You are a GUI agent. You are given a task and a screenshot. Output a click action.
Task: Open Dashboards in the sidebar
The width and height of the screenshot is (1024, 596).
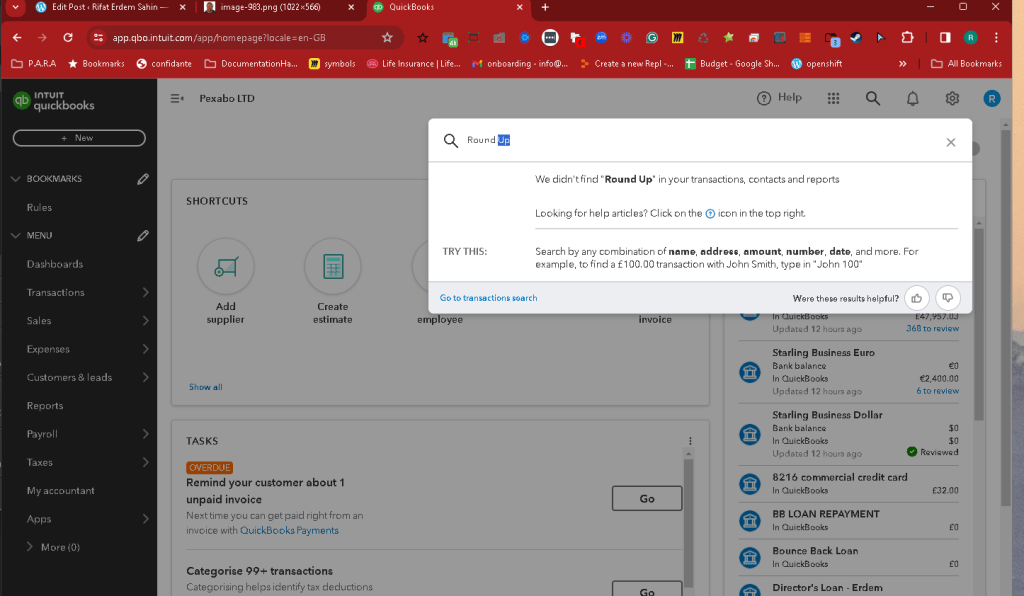pyautogui.click(x=55, y=264)
